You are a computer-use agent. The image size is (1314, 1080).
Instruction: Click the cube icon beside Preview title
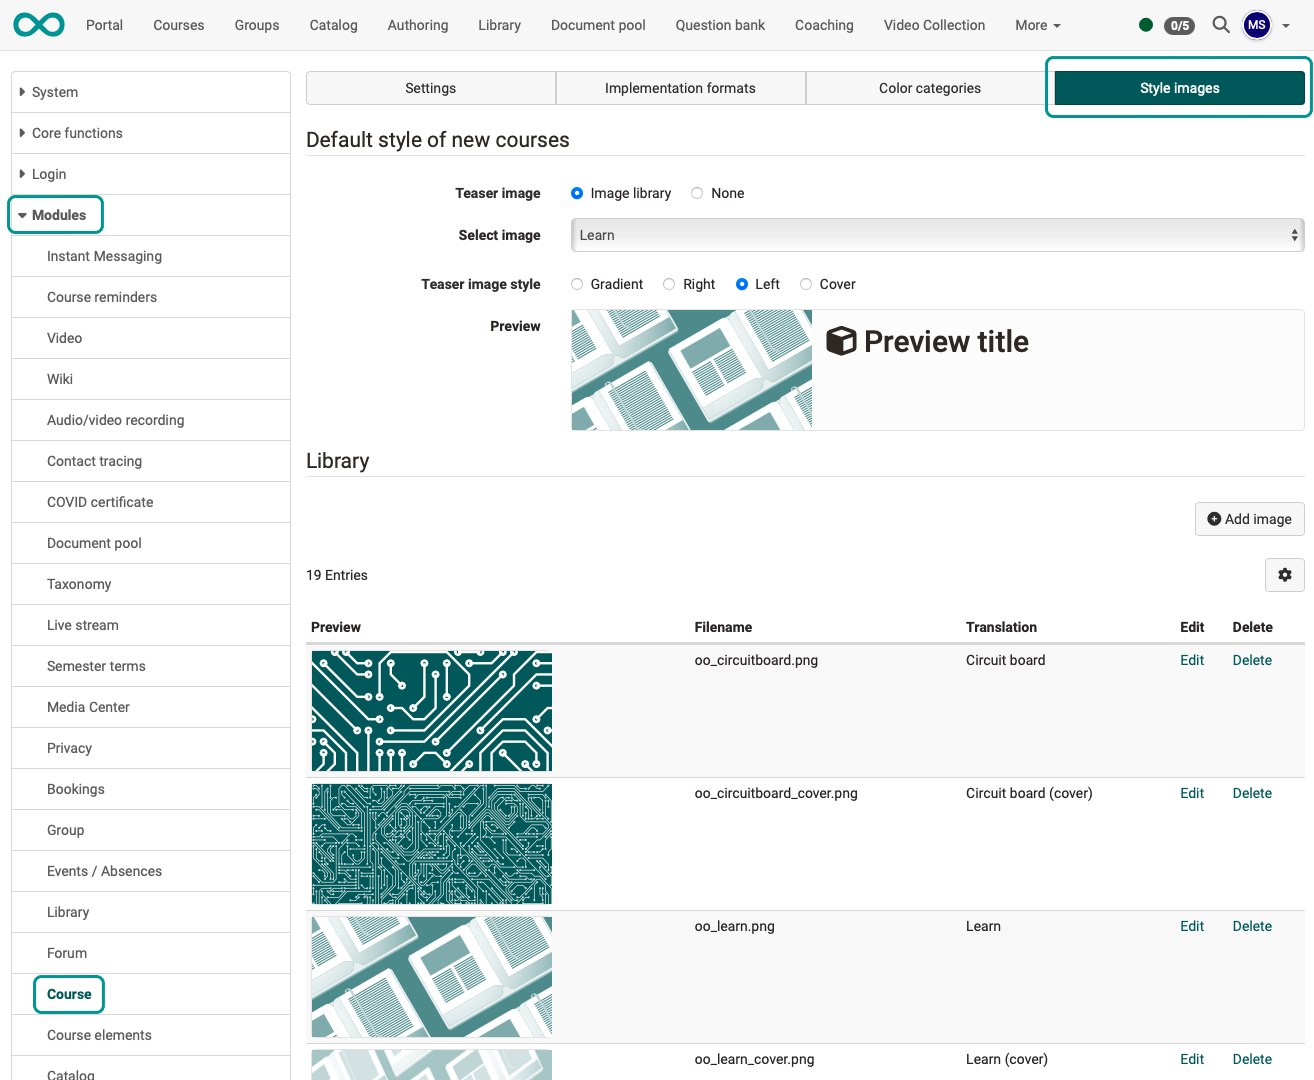841,340
